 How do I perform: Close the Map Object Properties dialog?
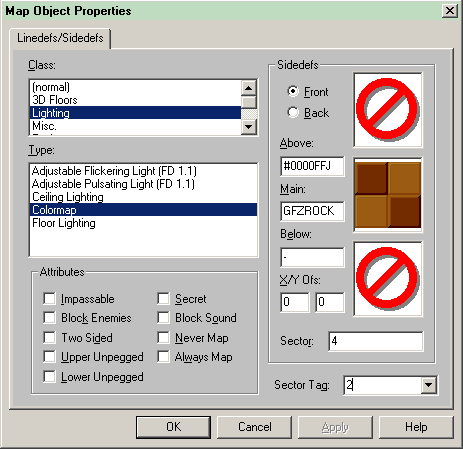click(x=450, y=11)
